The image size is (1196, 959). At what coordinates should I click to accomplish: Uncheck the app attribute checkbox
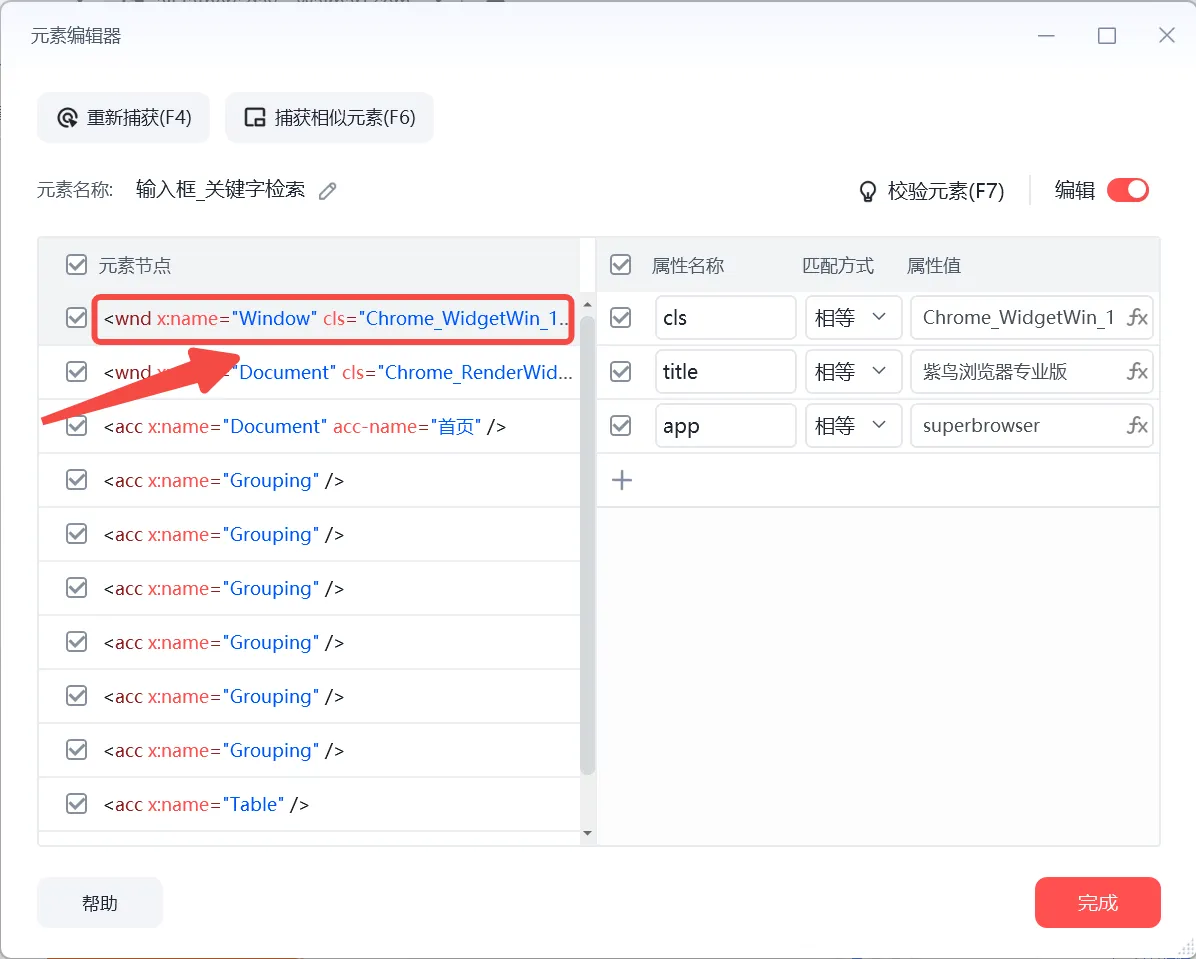click(x=621, y=426)
